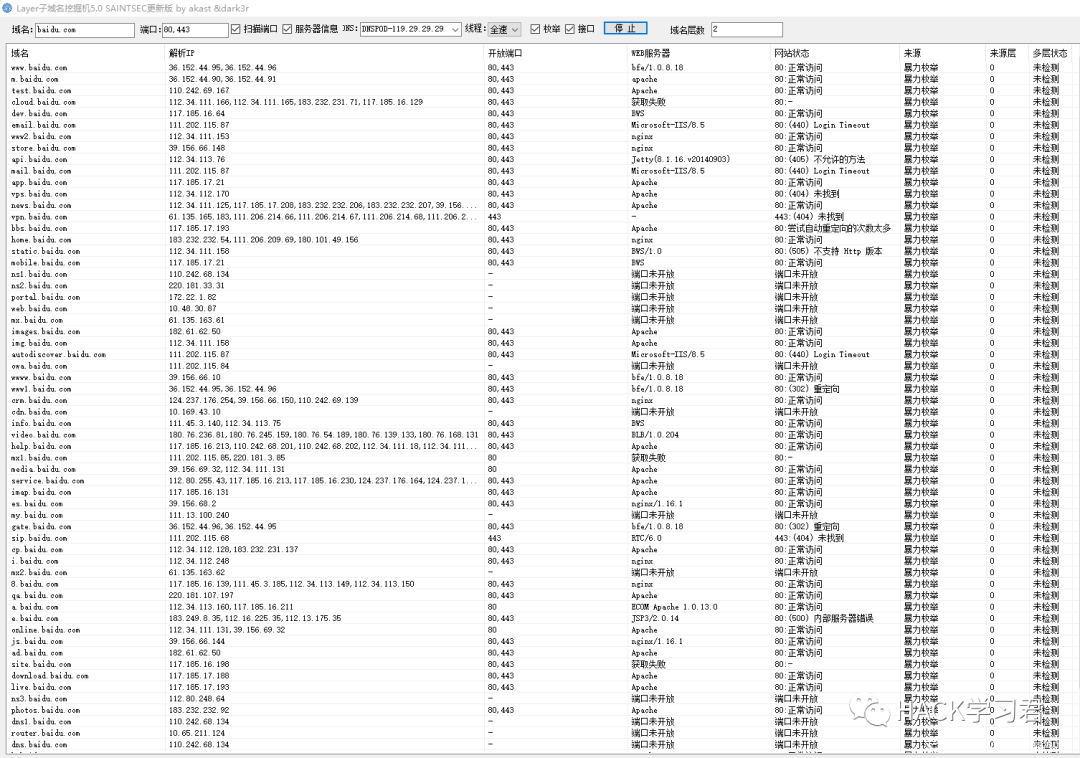Click the JSP3/2.0.14 server cell
The height and width of the screenshot is (758, 1080).
tap(655, 618)
